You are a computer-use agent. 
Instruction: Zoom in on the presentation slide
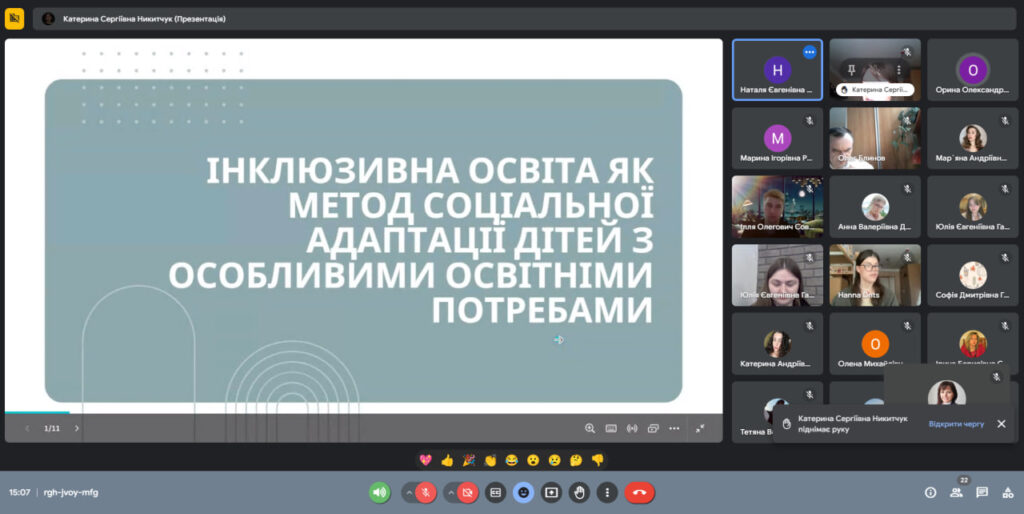(x=590, y=428)
